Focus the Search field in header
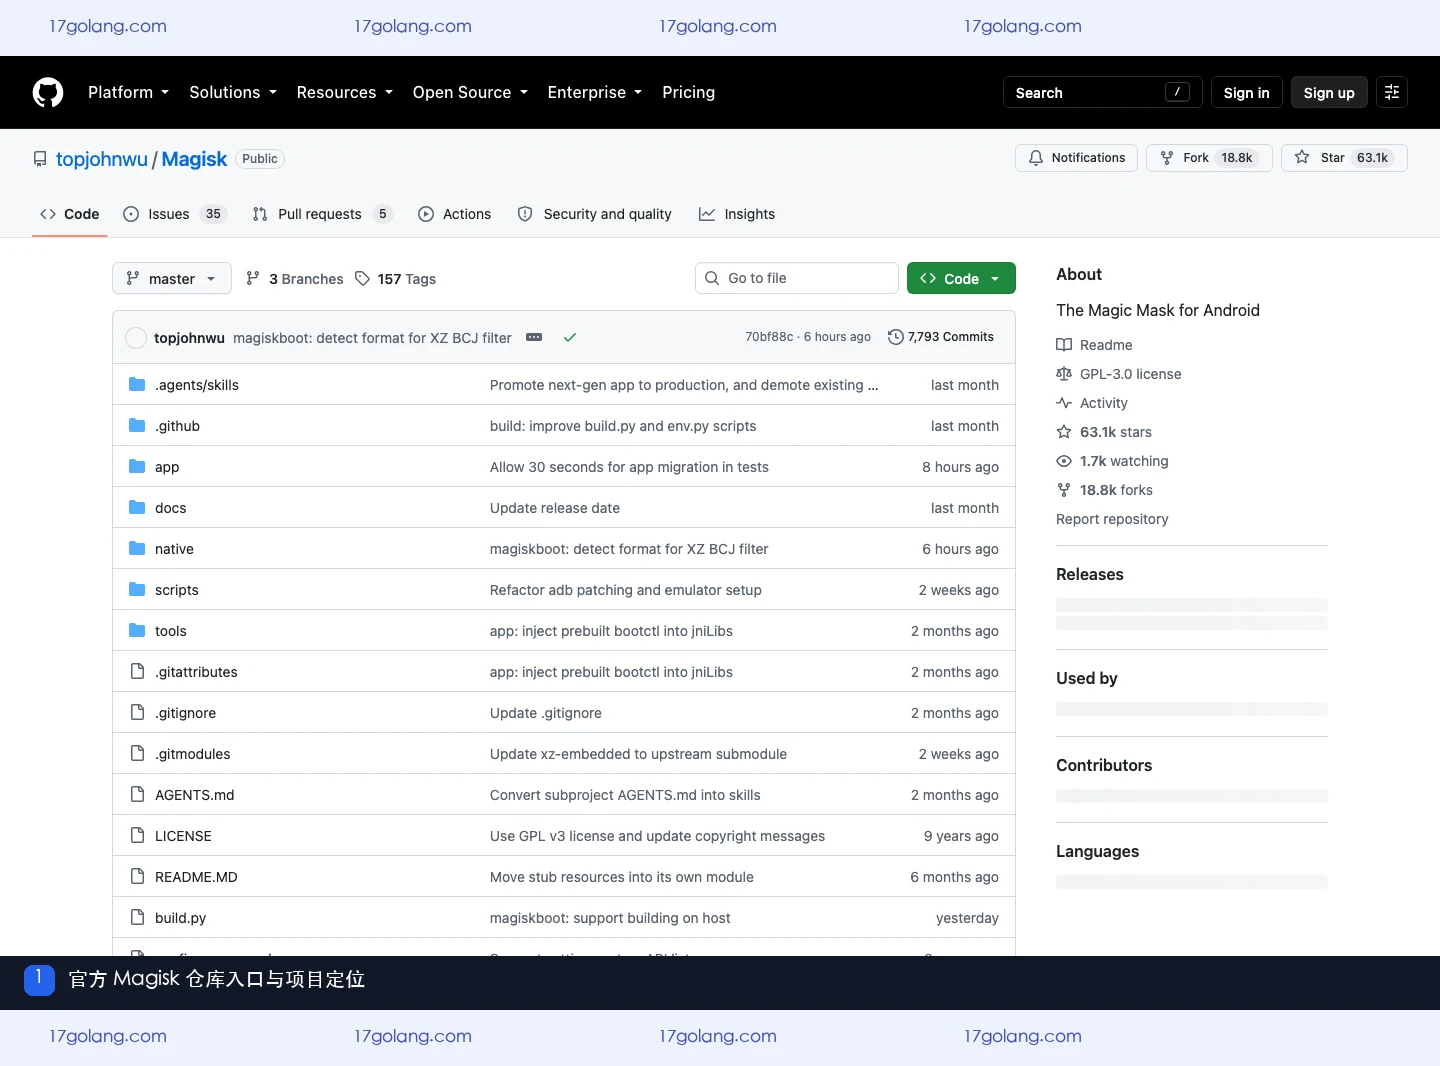 click(x=1103, y=92)
